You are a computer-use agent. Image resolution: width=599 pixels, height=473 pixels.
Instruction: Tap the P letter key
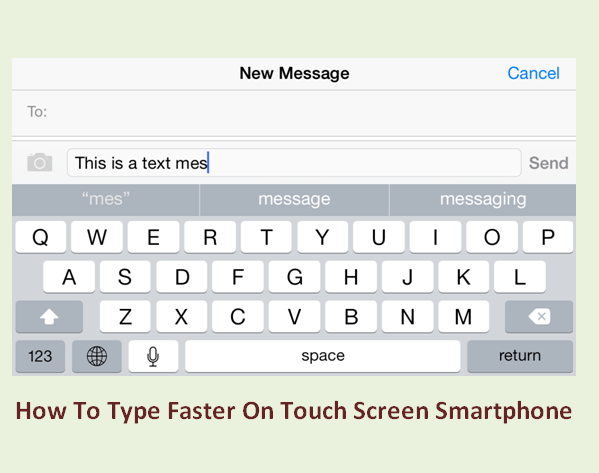coord(548,237)
